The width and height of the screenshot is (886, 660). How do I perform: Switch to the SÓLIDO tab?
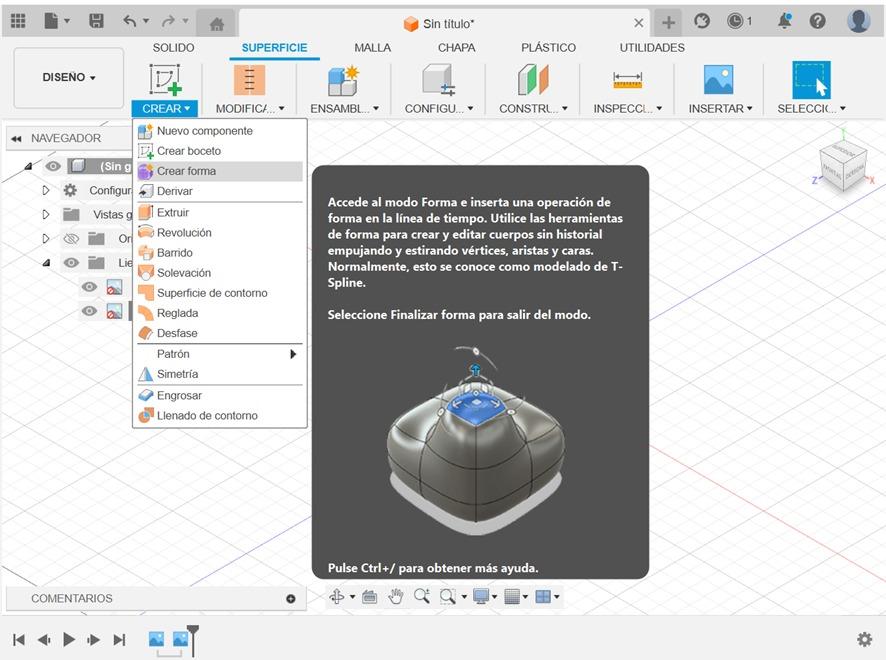coord(173,47)
